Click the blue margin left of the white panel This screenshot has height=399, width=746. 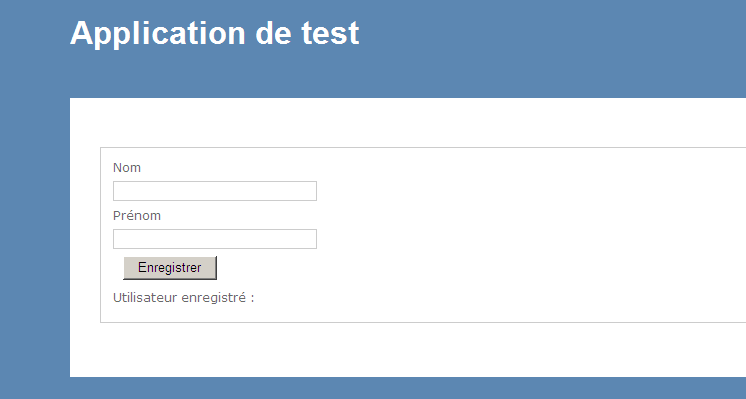pyautogui.click(x=35, y=238)
